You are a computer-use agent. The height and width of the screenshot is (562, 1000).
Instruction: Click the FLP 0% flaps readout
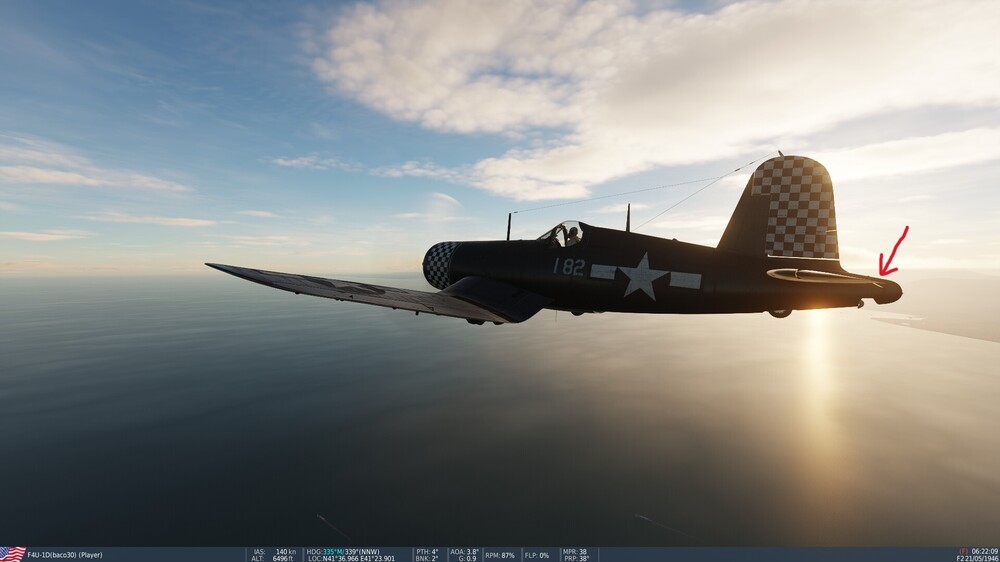click(537, 555)
